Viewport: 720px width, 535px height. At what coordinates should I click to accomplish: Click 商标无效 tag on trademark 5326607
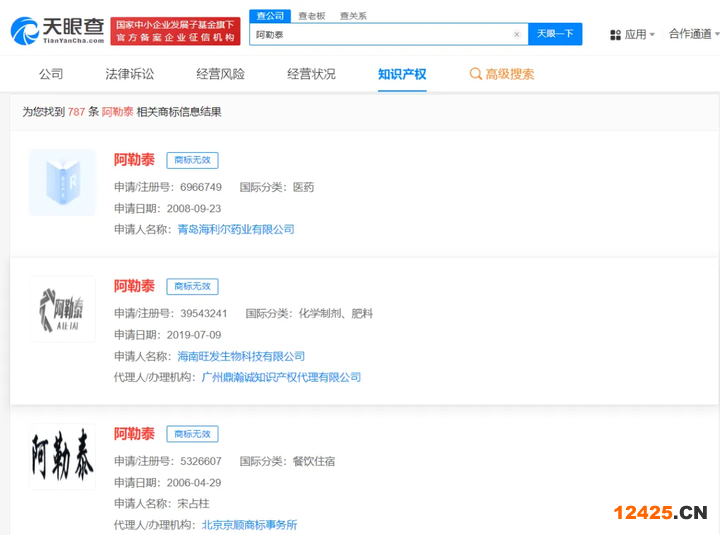coord(192,434)
